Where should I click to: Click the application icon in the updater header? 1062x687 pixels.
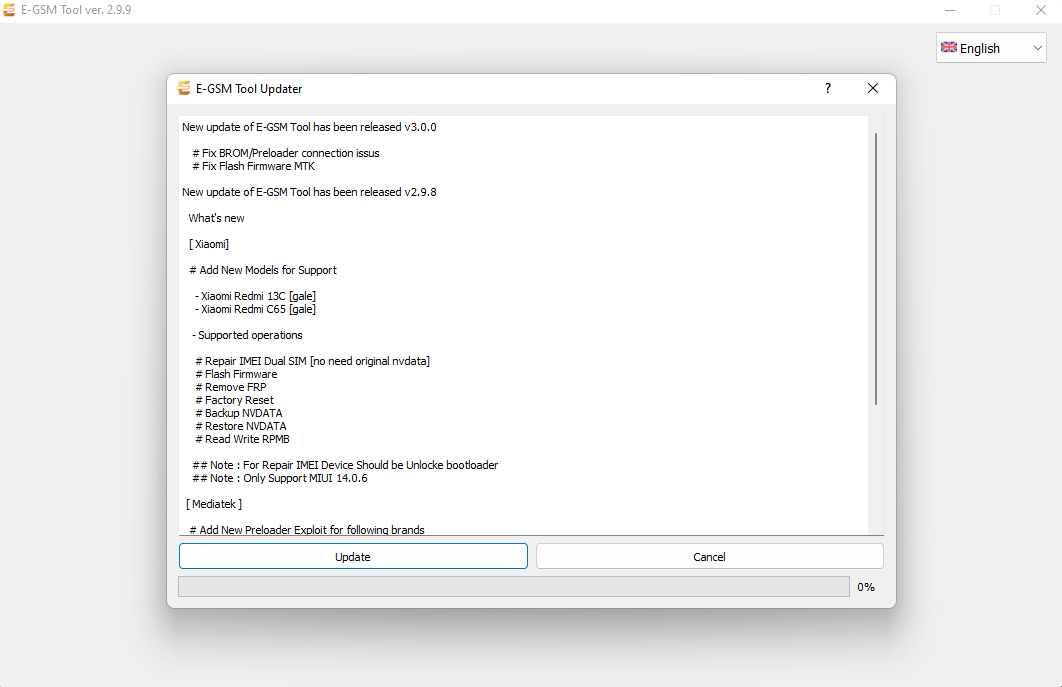(x=184, y=88)
